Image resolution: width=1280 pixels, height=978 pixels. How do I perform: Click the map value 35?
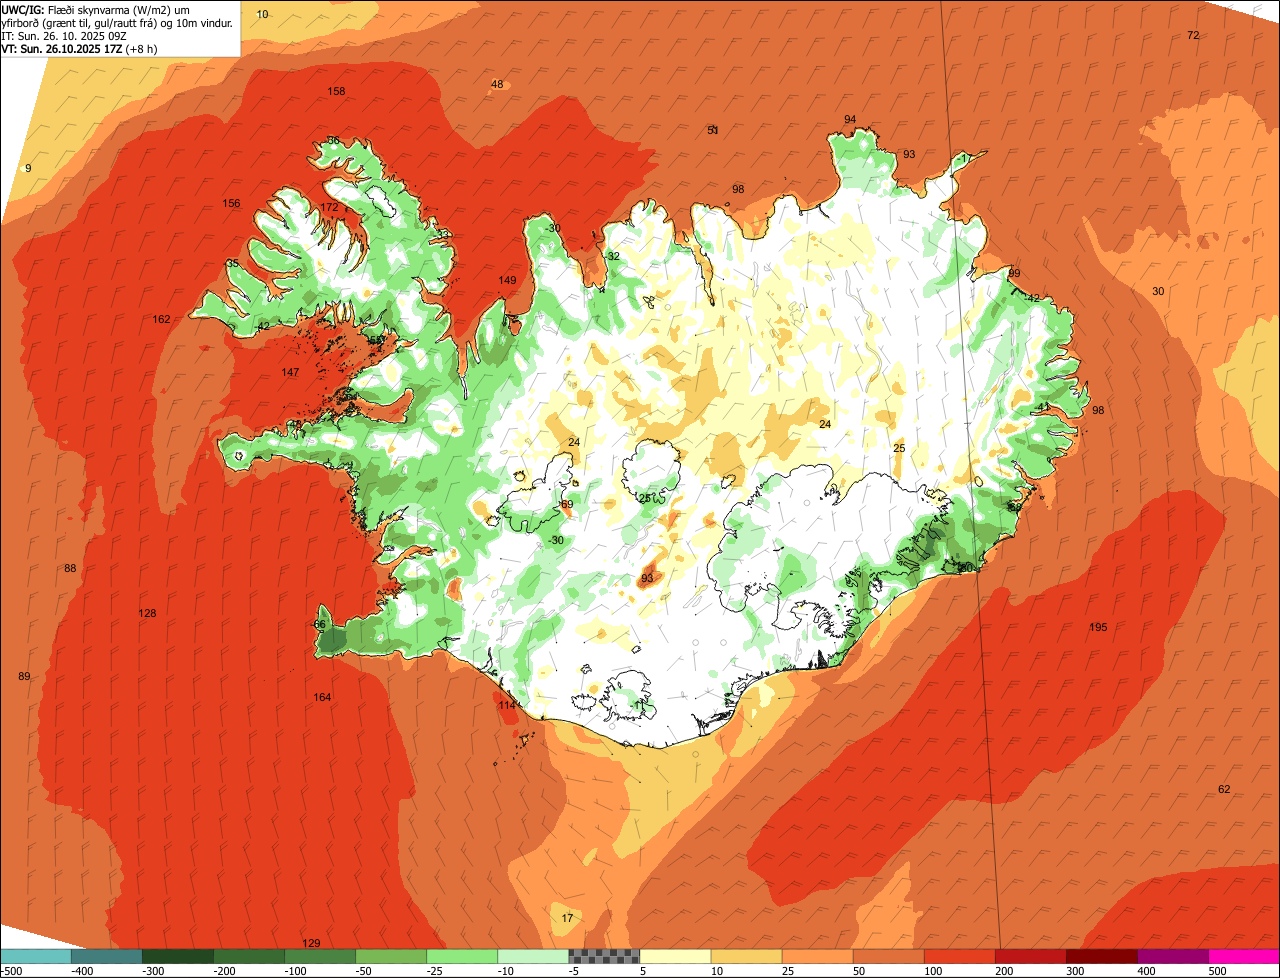(232, 264)
